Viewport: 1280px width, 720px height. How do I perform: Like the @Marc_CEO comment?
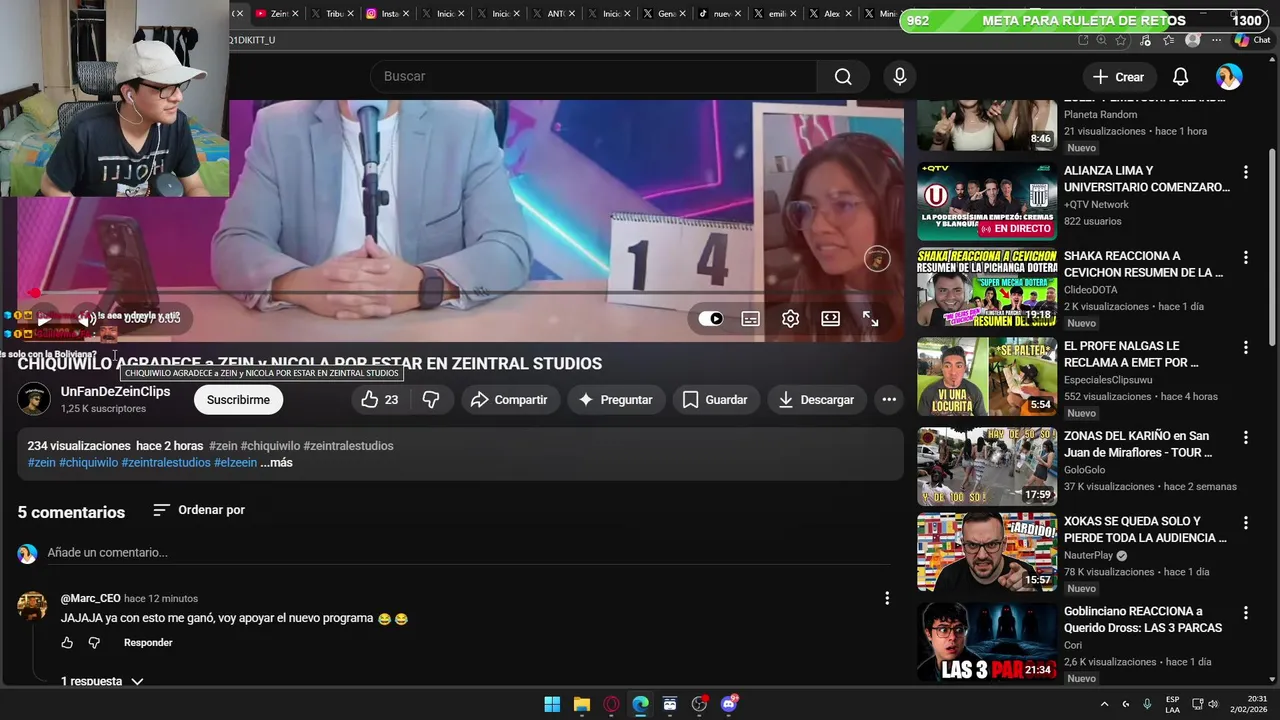click(x=67, y=643)
